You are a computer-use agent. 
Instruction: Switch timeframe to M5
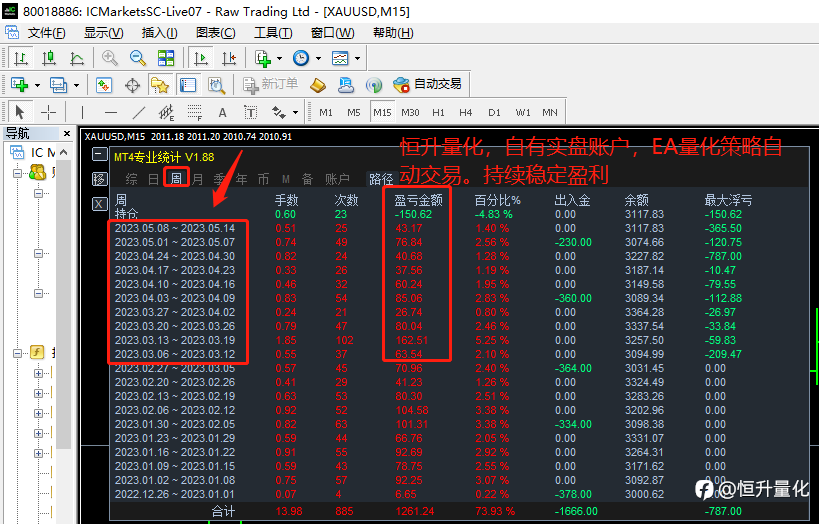point(354,112)
